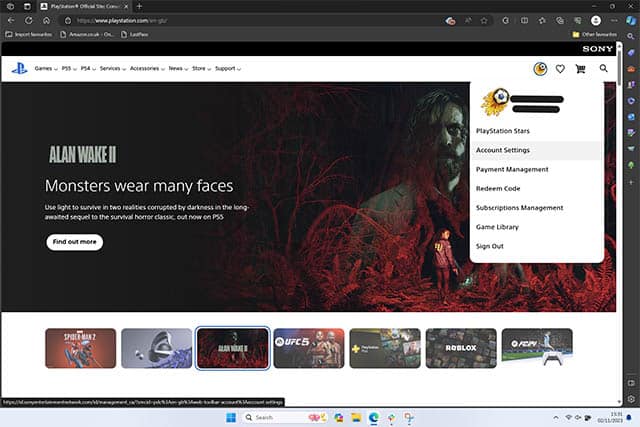Viewport: 640px width, 427px height.
Task: Expand the PS5 dropdown menu
Action: (71, 69)
